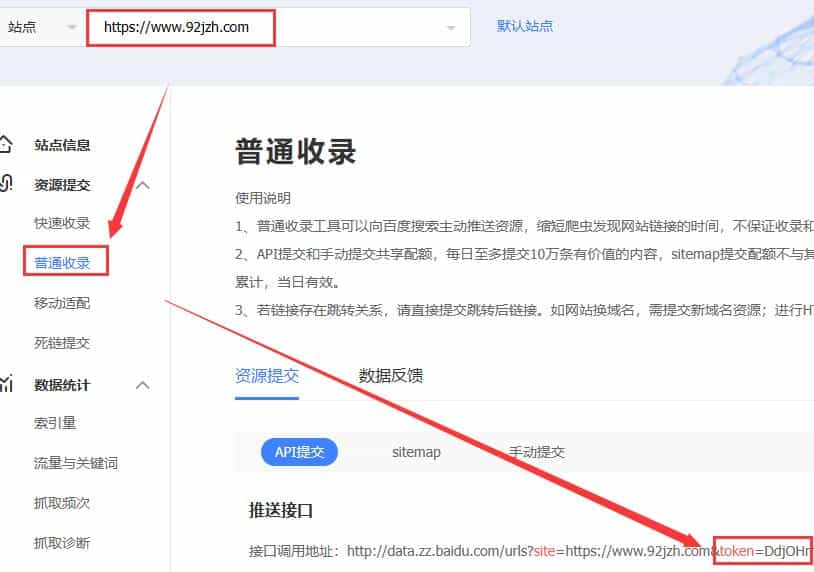Click the 使用说明 label

(x=263, y=198)
